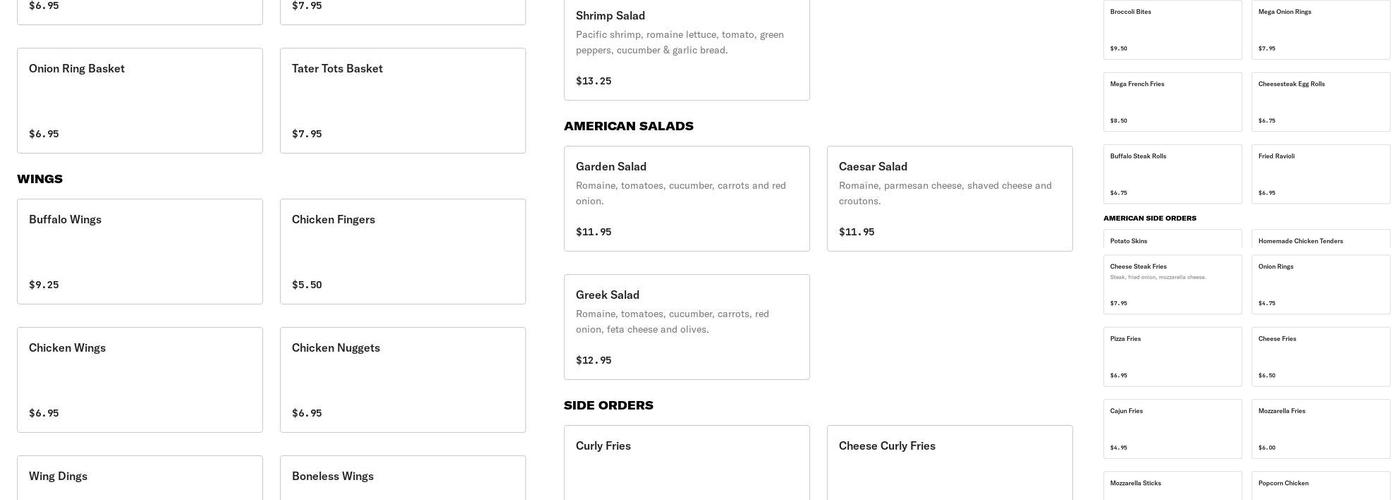Click the Curly Fries side order

point(686,462)
